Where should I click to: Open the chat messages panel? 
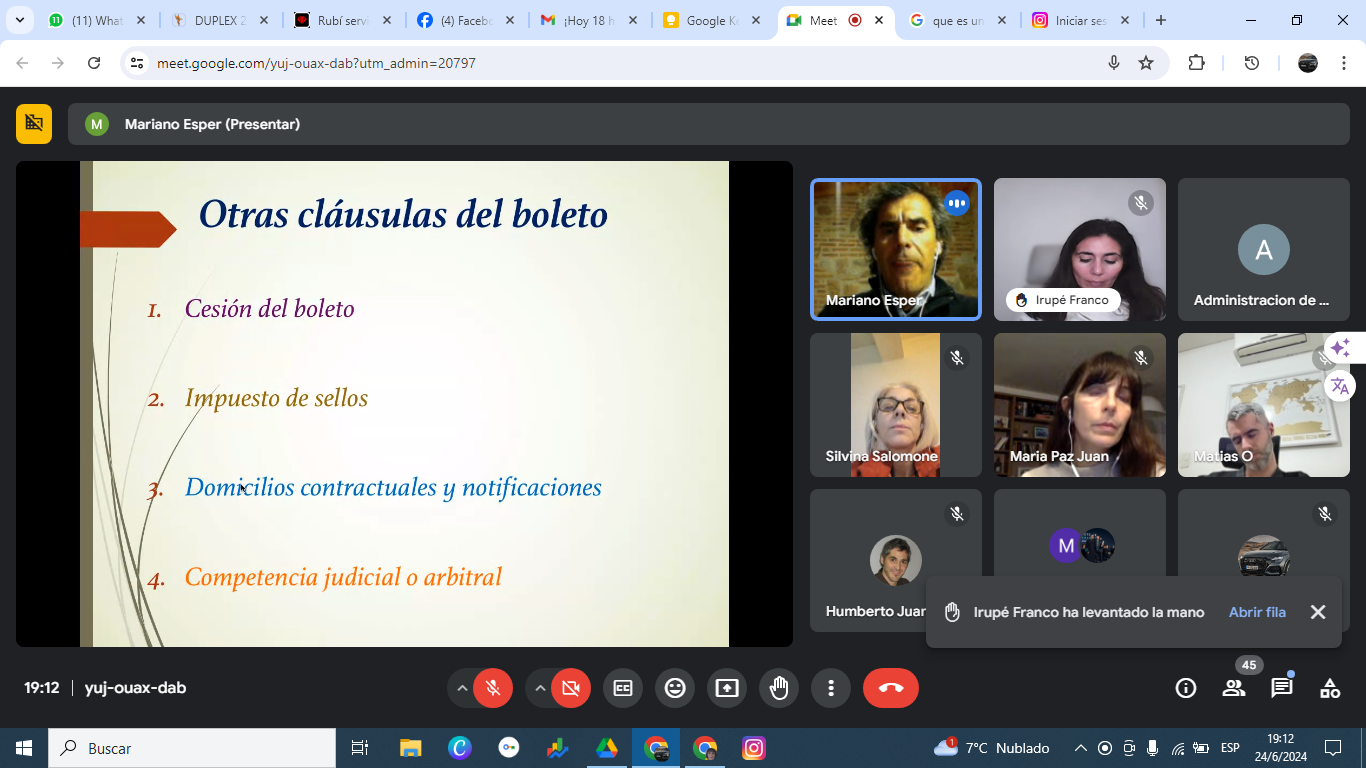pos(1281,688)
